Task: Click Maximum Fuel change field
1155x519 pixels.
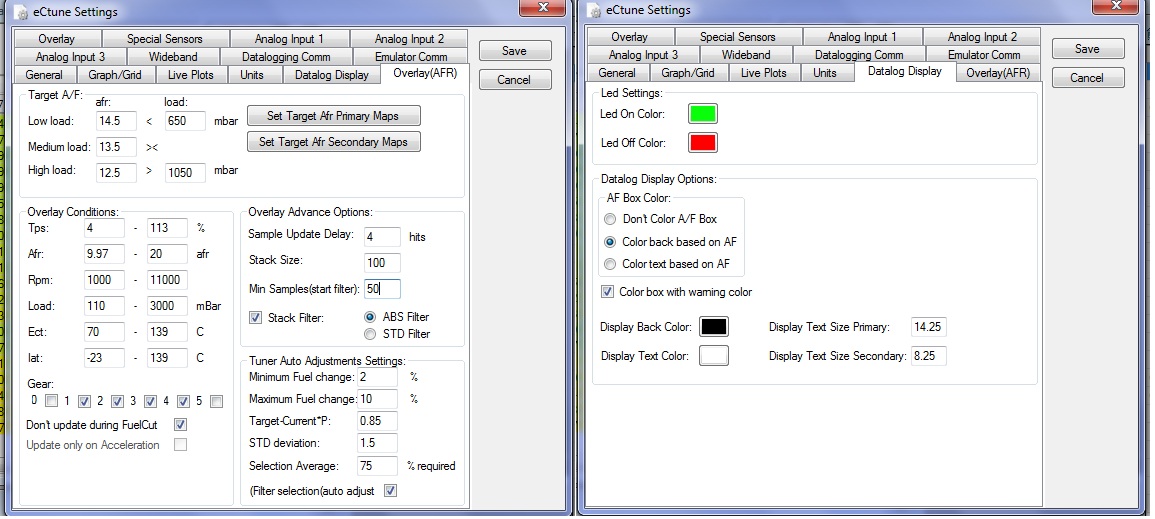Action: click(x=377, y=399)
